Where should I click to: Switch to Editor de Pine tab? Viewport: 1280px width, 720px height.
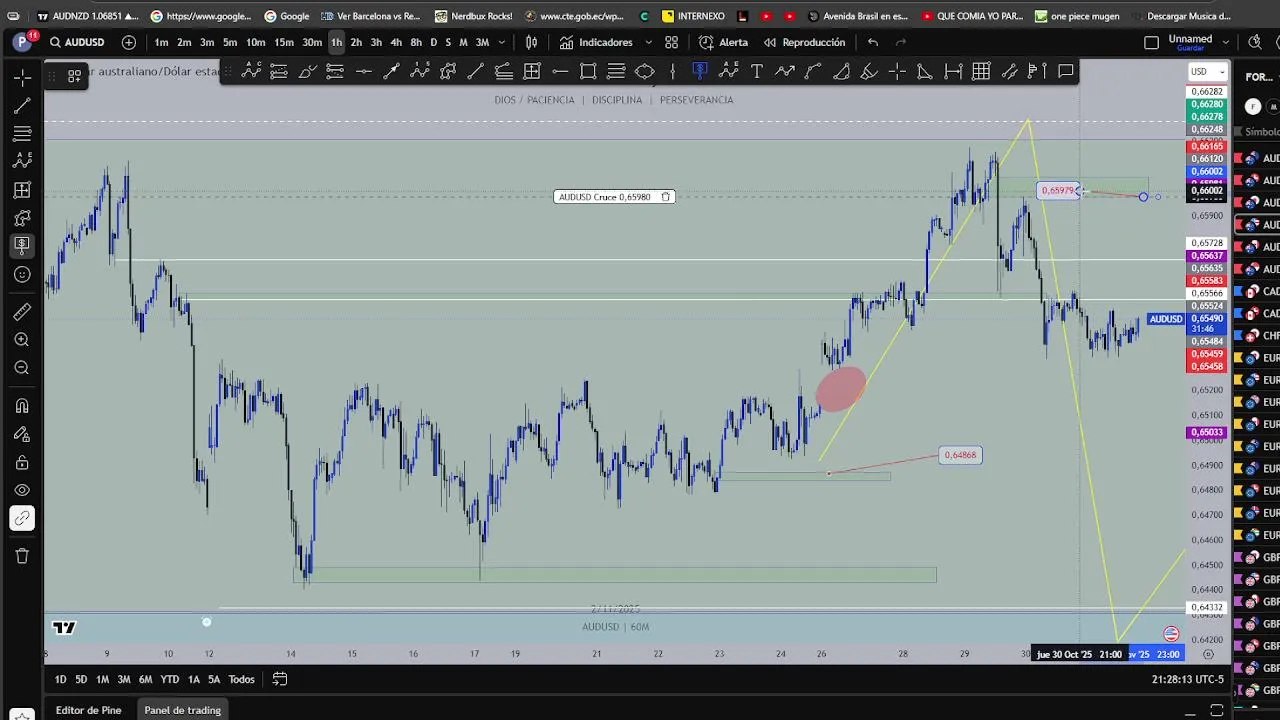(x=88, y=710)
